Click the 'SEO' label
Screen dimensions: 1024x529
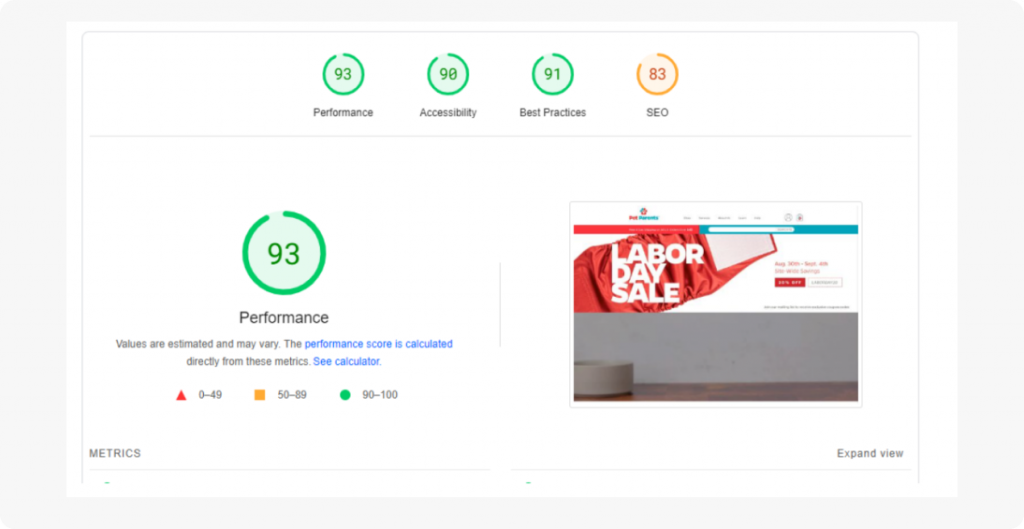point(657,112)
